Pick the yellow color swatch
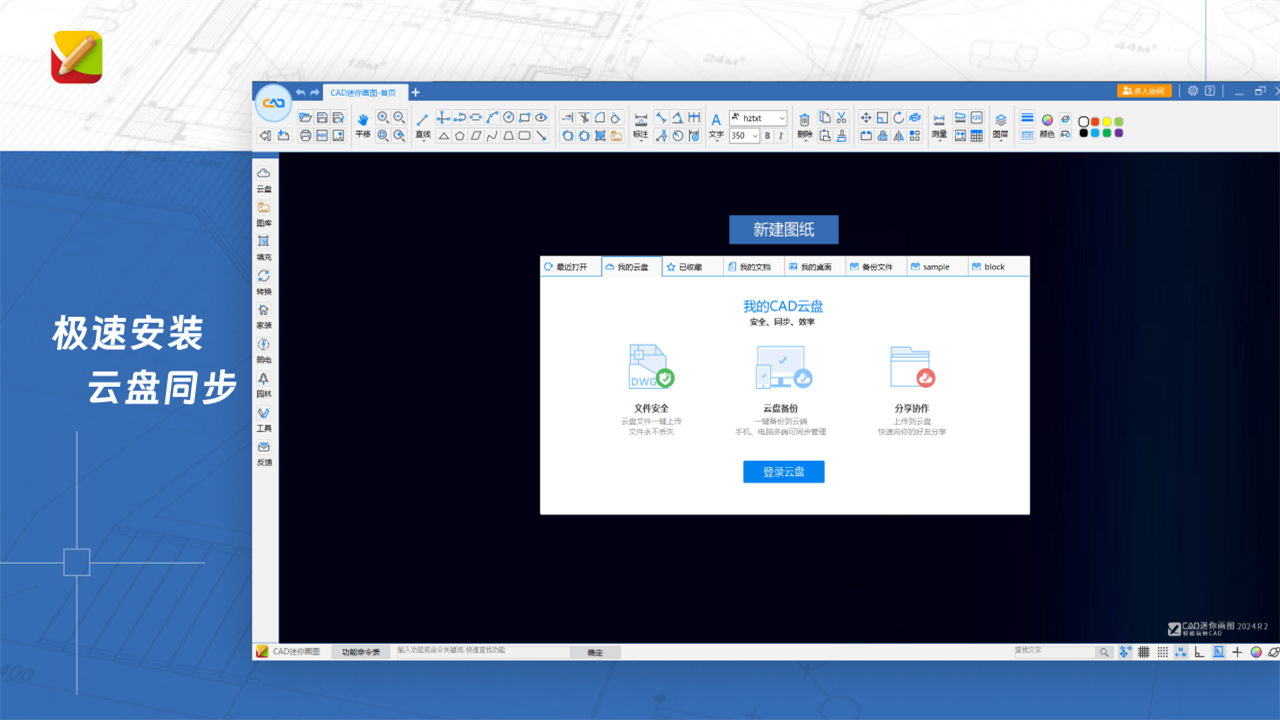The image size is (1280, 720). pyautogui.click(x=1107, y=122)
